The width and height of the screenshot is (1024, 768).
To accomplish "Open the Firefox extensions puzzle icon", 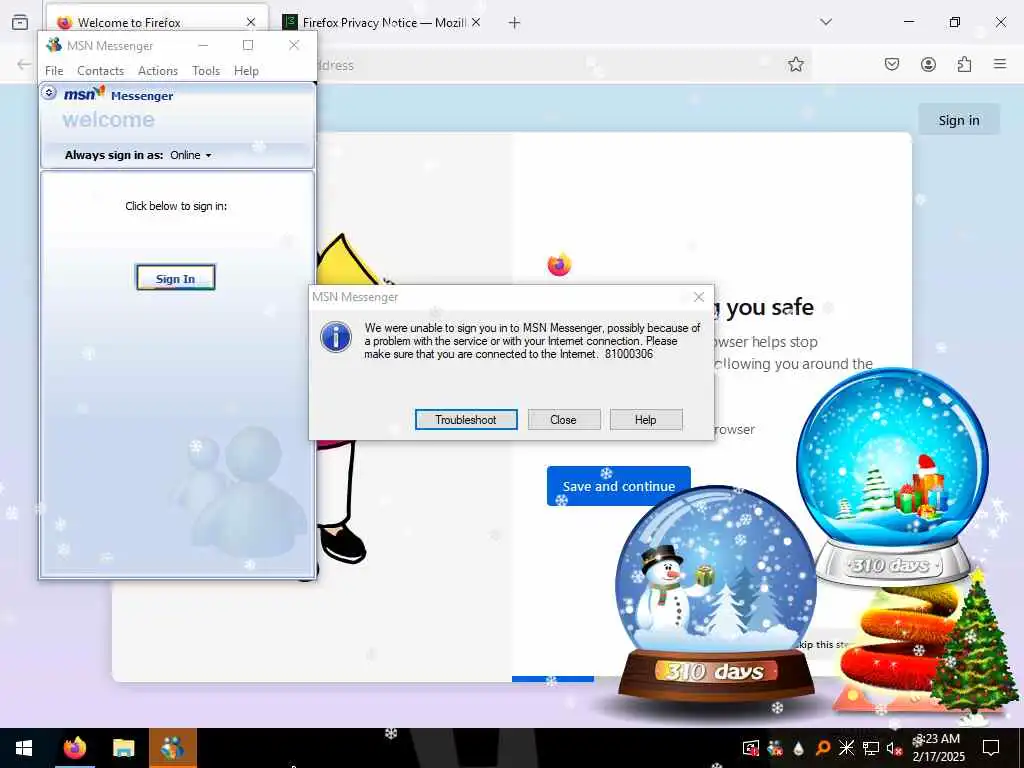I will (x=964, y=64).
